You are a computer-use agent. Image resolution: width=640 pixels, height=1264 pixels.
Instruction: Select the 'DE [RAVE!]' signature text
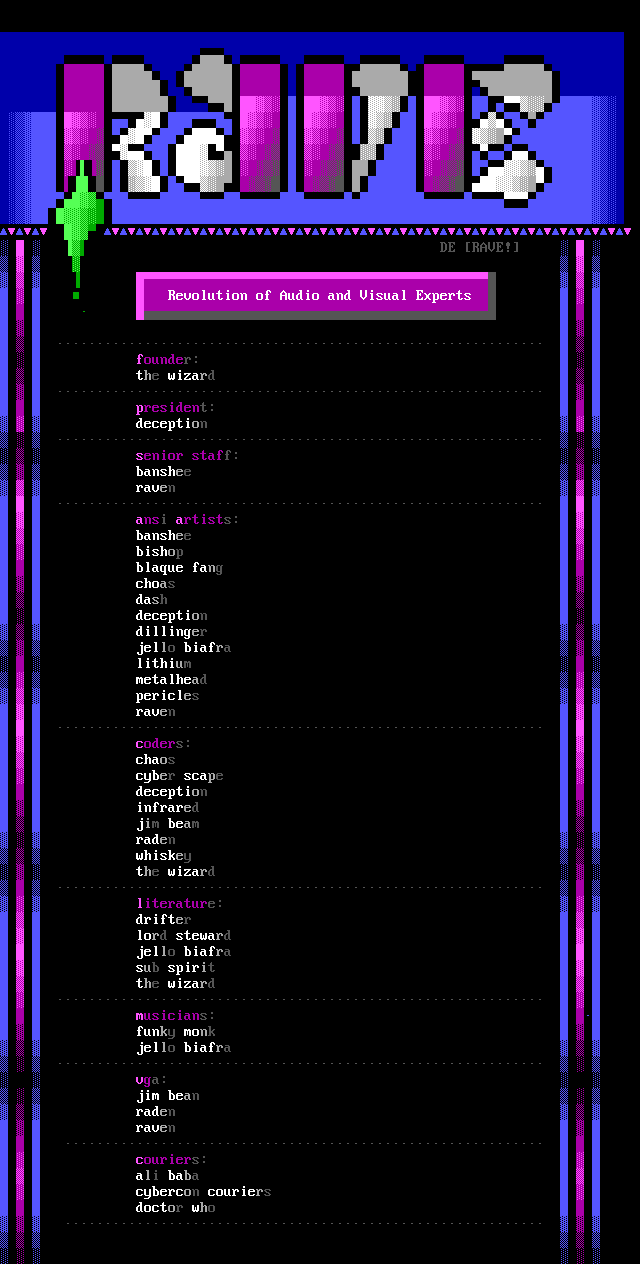(x=479, y=247)
